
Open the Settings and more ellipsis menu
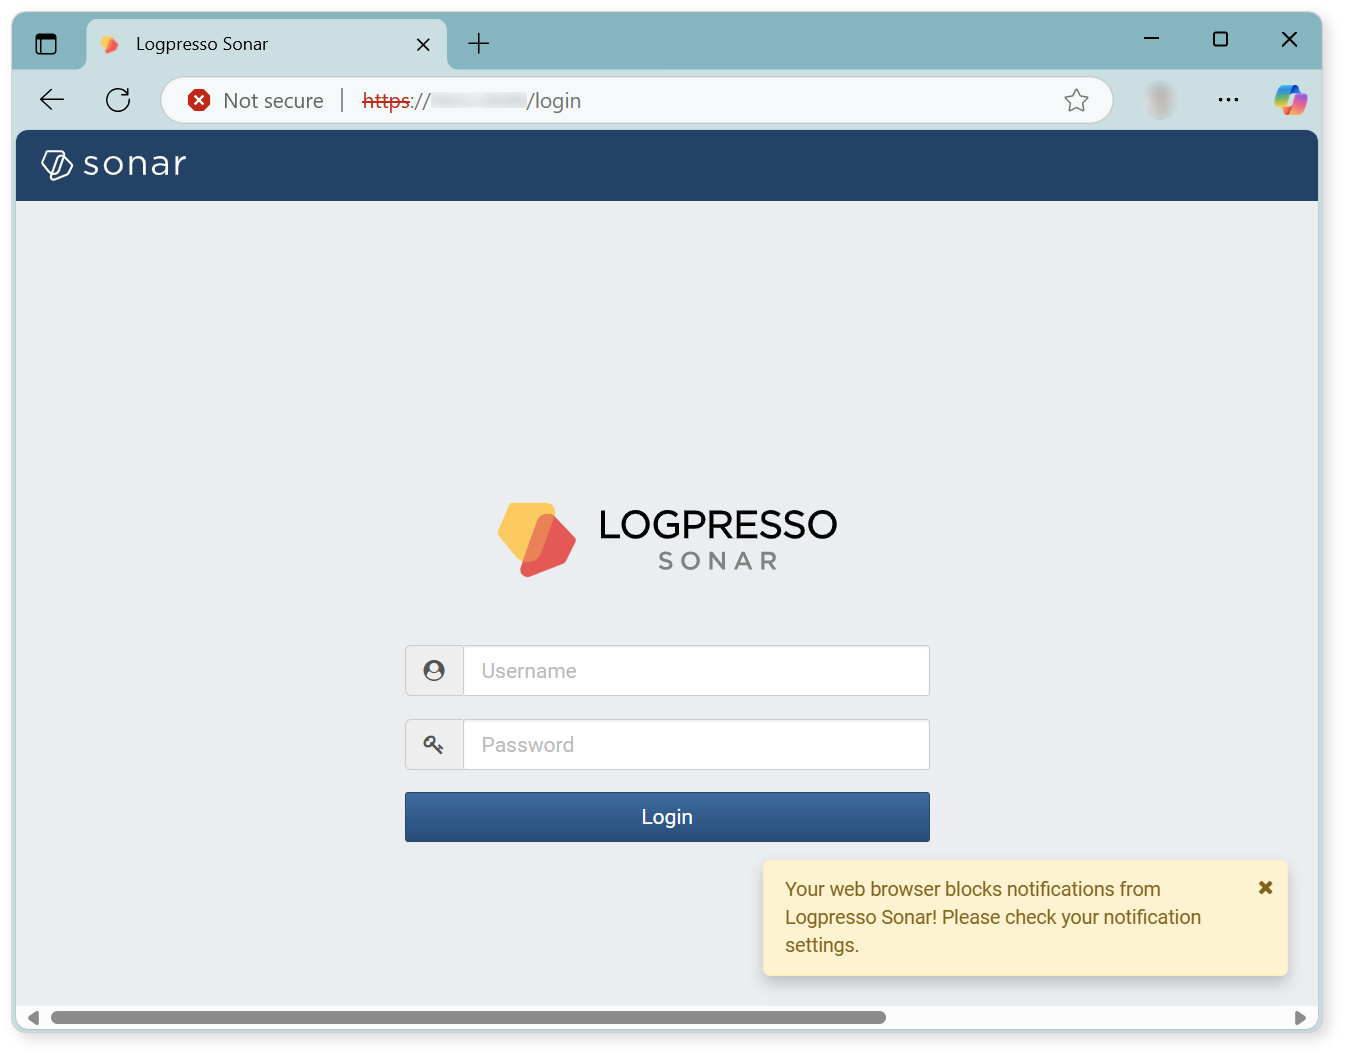click(x=1228, y=100)
